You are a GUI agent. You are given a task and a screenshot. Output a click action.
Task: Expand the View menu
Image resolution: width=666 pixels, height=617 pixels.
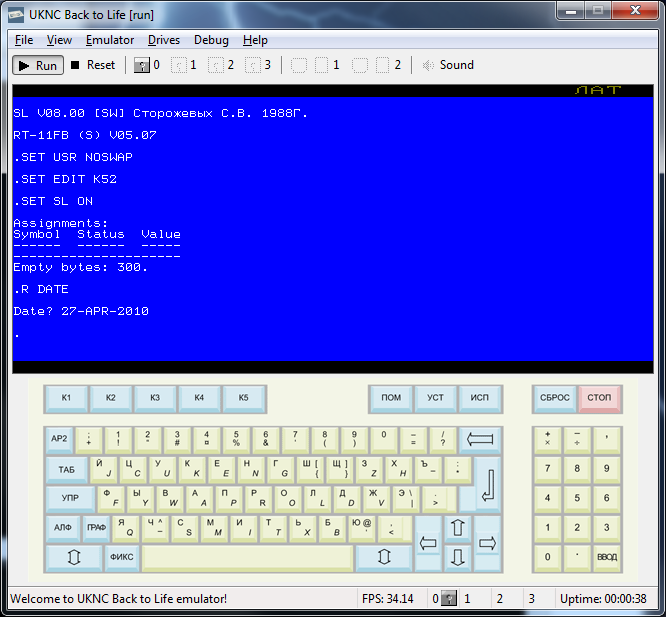(x=60, y=40)
